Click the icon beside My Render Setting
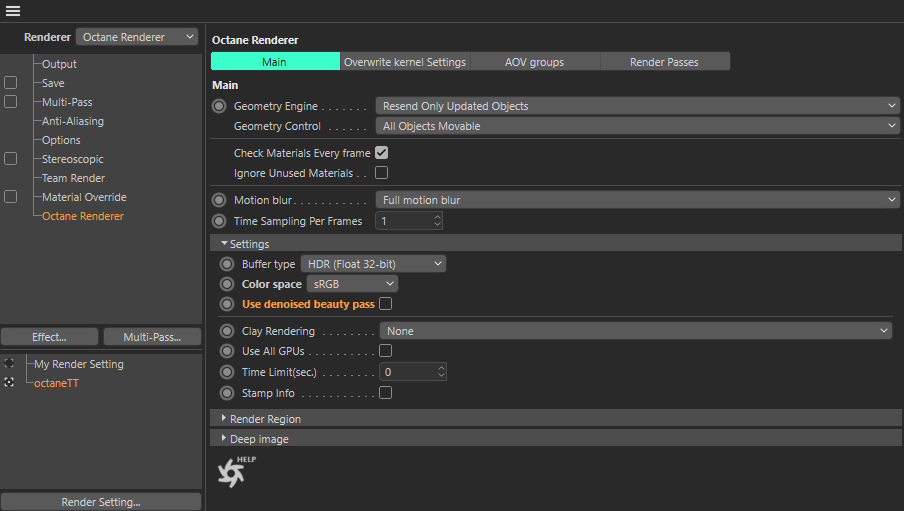 pyautogui.click(x=9, y=364)
